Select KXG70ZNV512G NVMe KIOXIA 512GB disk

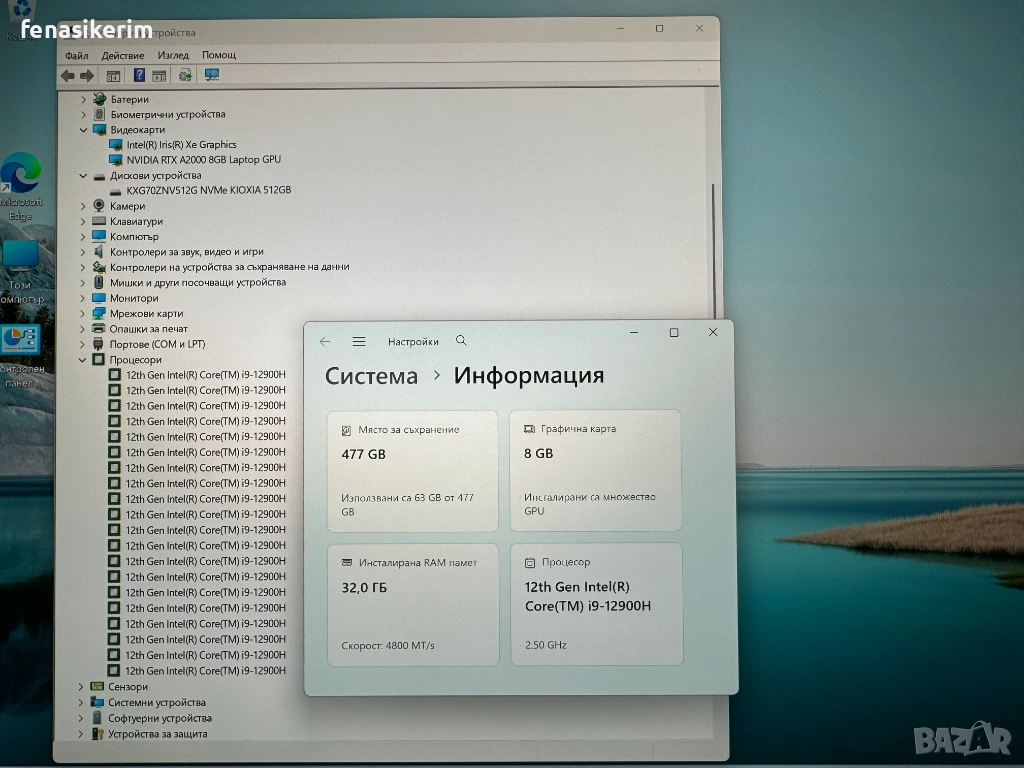208,190
